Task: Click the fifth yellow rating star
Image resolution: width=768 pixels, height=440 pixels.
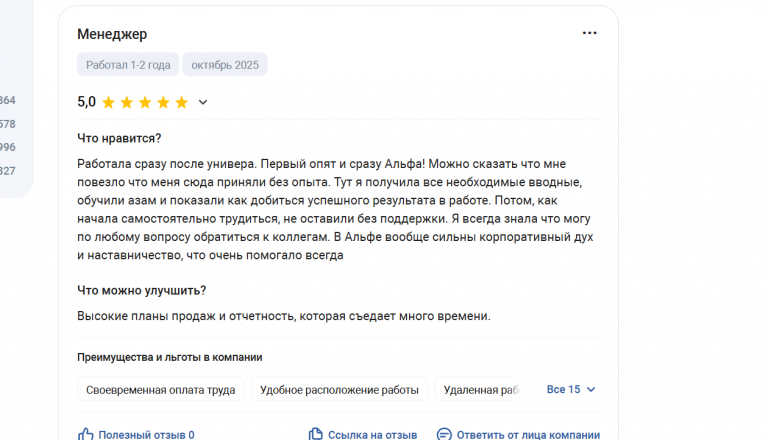Action: [182, 102]
